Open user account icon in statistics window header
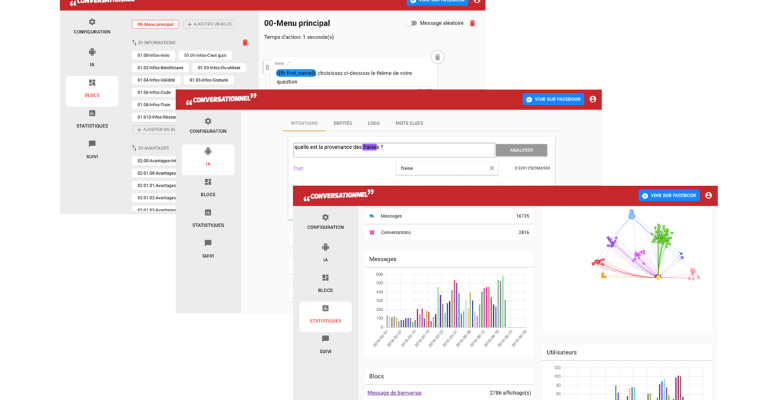The height and width of the screenshot is (400, 780). pos(708,196)
